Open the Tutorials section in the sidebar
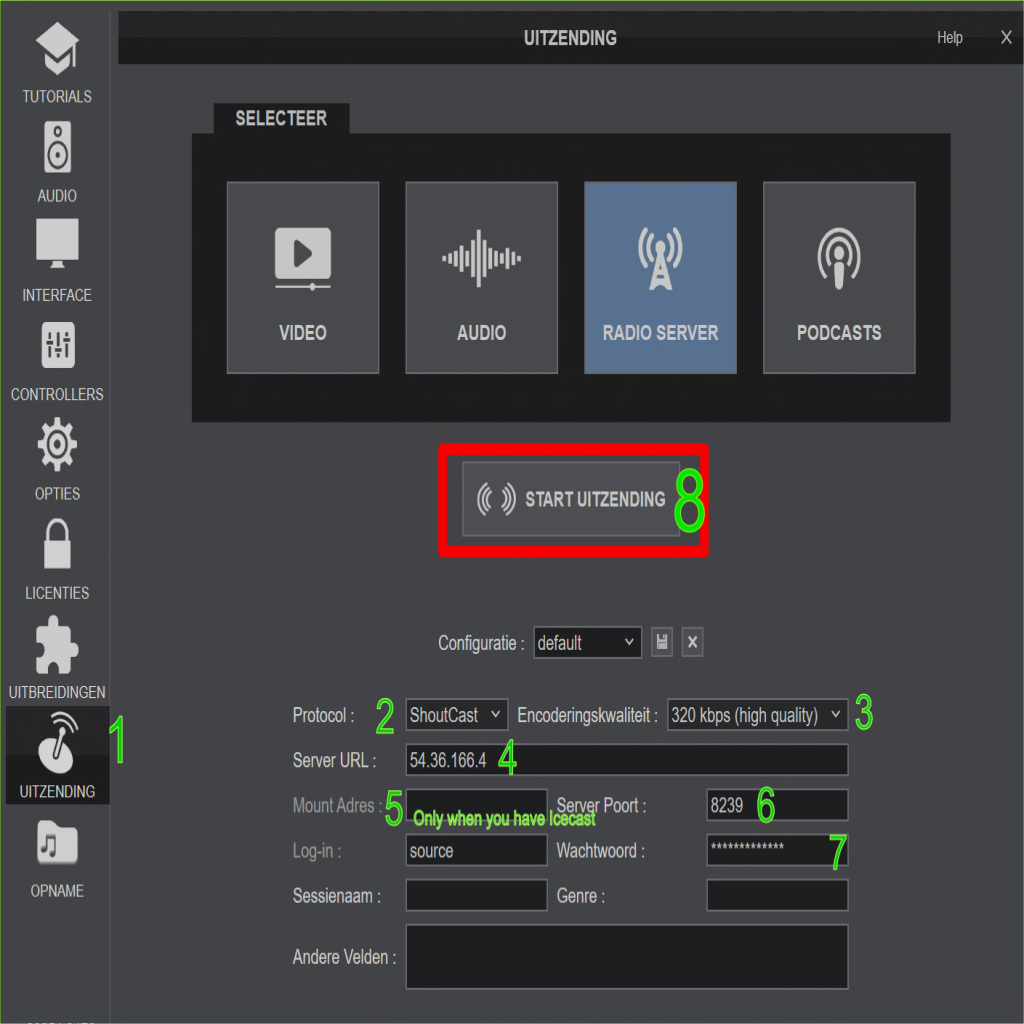 [x=57, y=60]
